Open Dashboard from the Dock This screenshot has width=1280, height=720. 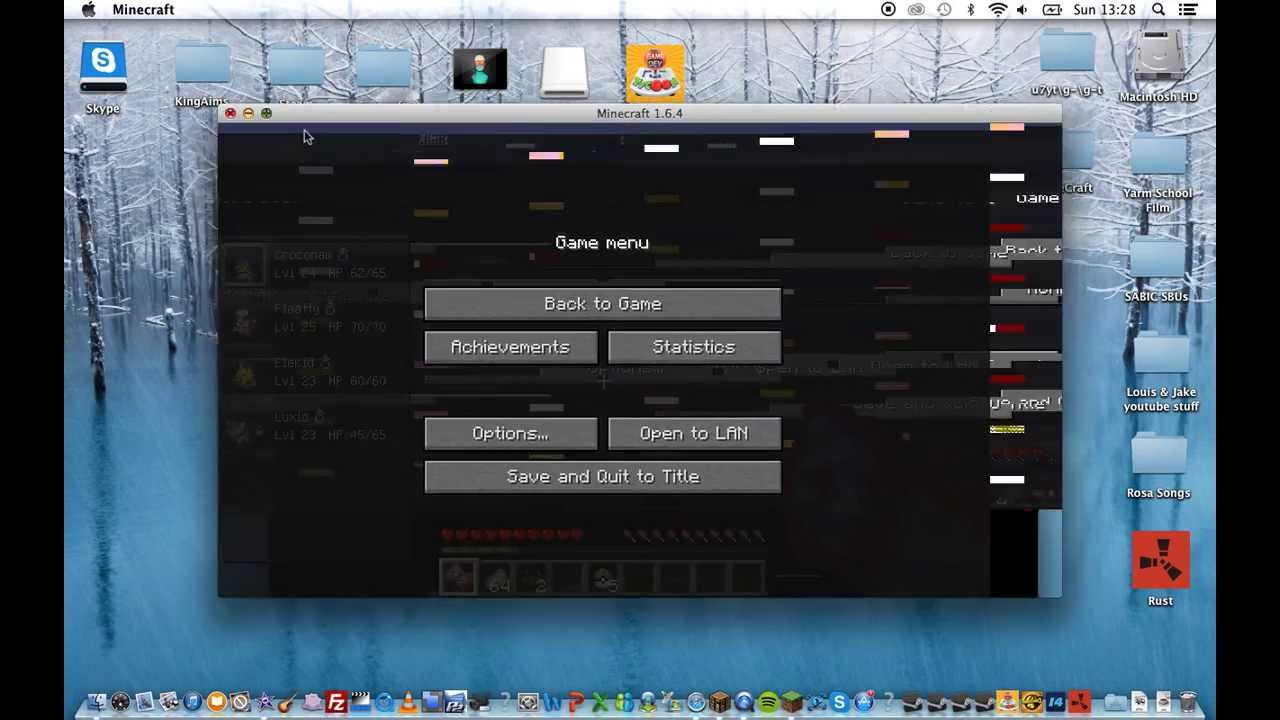[121, 702]
